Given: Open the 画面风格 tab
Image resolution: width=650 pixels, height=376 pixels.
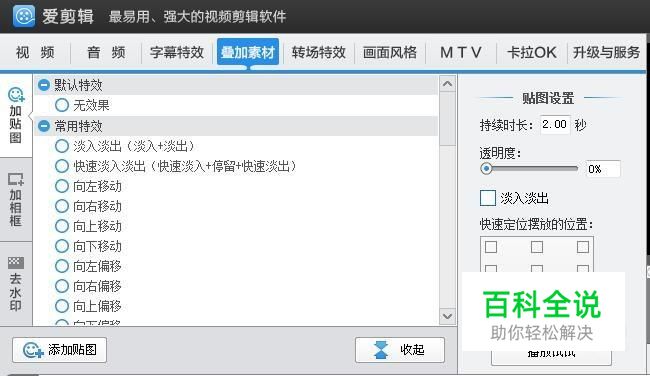Looking at the screenshot, I should coord(390,53).
